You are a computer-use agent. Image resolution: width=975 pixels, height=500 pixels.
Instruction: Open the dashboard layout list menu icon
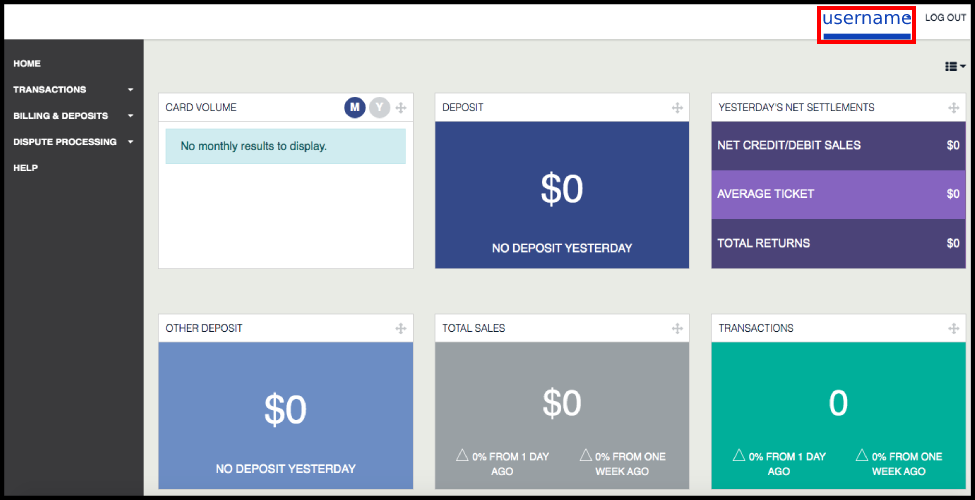click(955, 67)
